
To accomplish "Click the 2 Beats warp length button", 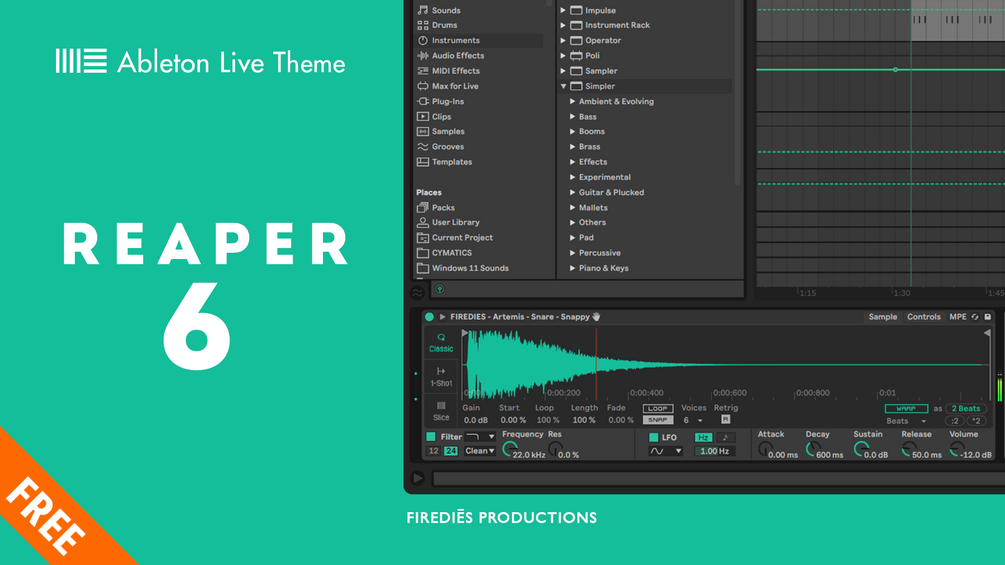I will 965,409.
